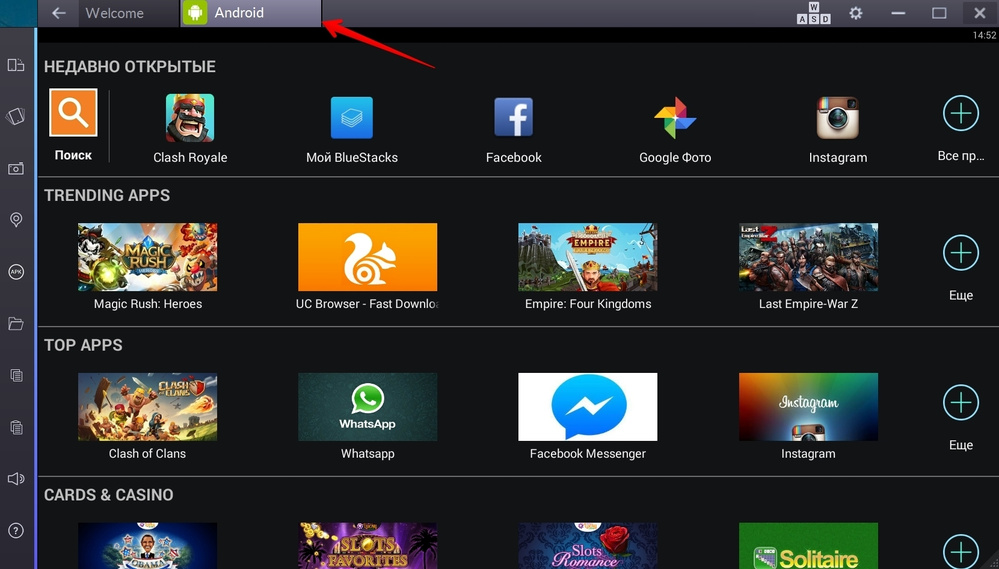Show all apps plus button (Все пр...)
The width and height of the screenshot is (999, 569).
[x=961, y=113]
